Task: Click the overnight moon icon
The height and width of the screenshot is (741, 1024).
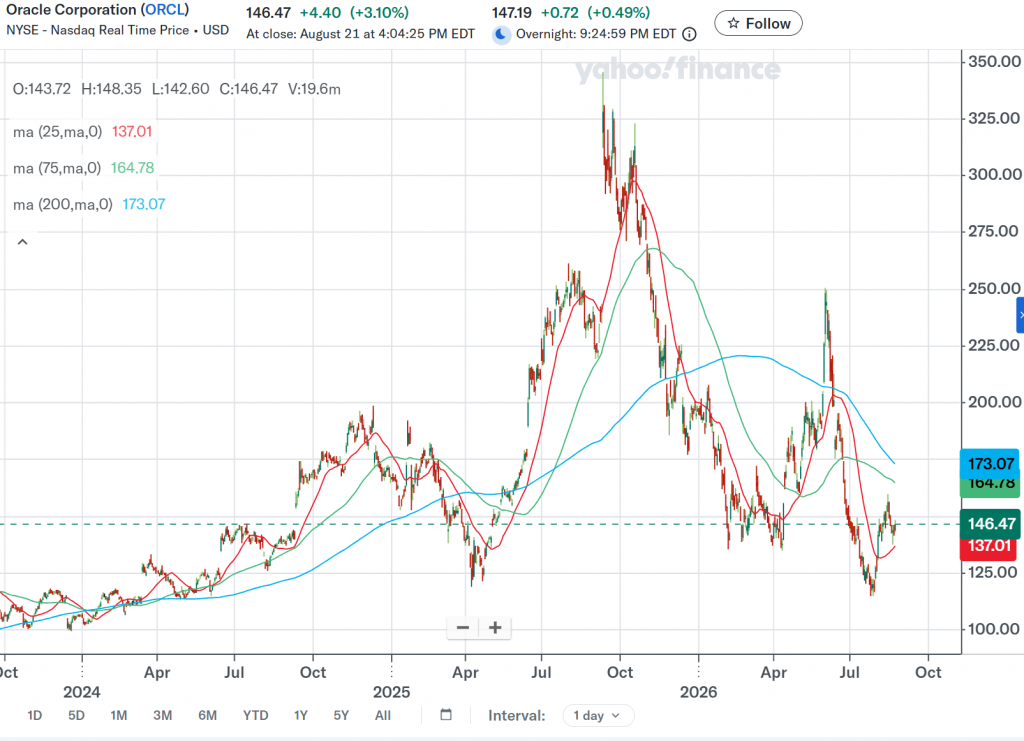Action: pos(501,34)
